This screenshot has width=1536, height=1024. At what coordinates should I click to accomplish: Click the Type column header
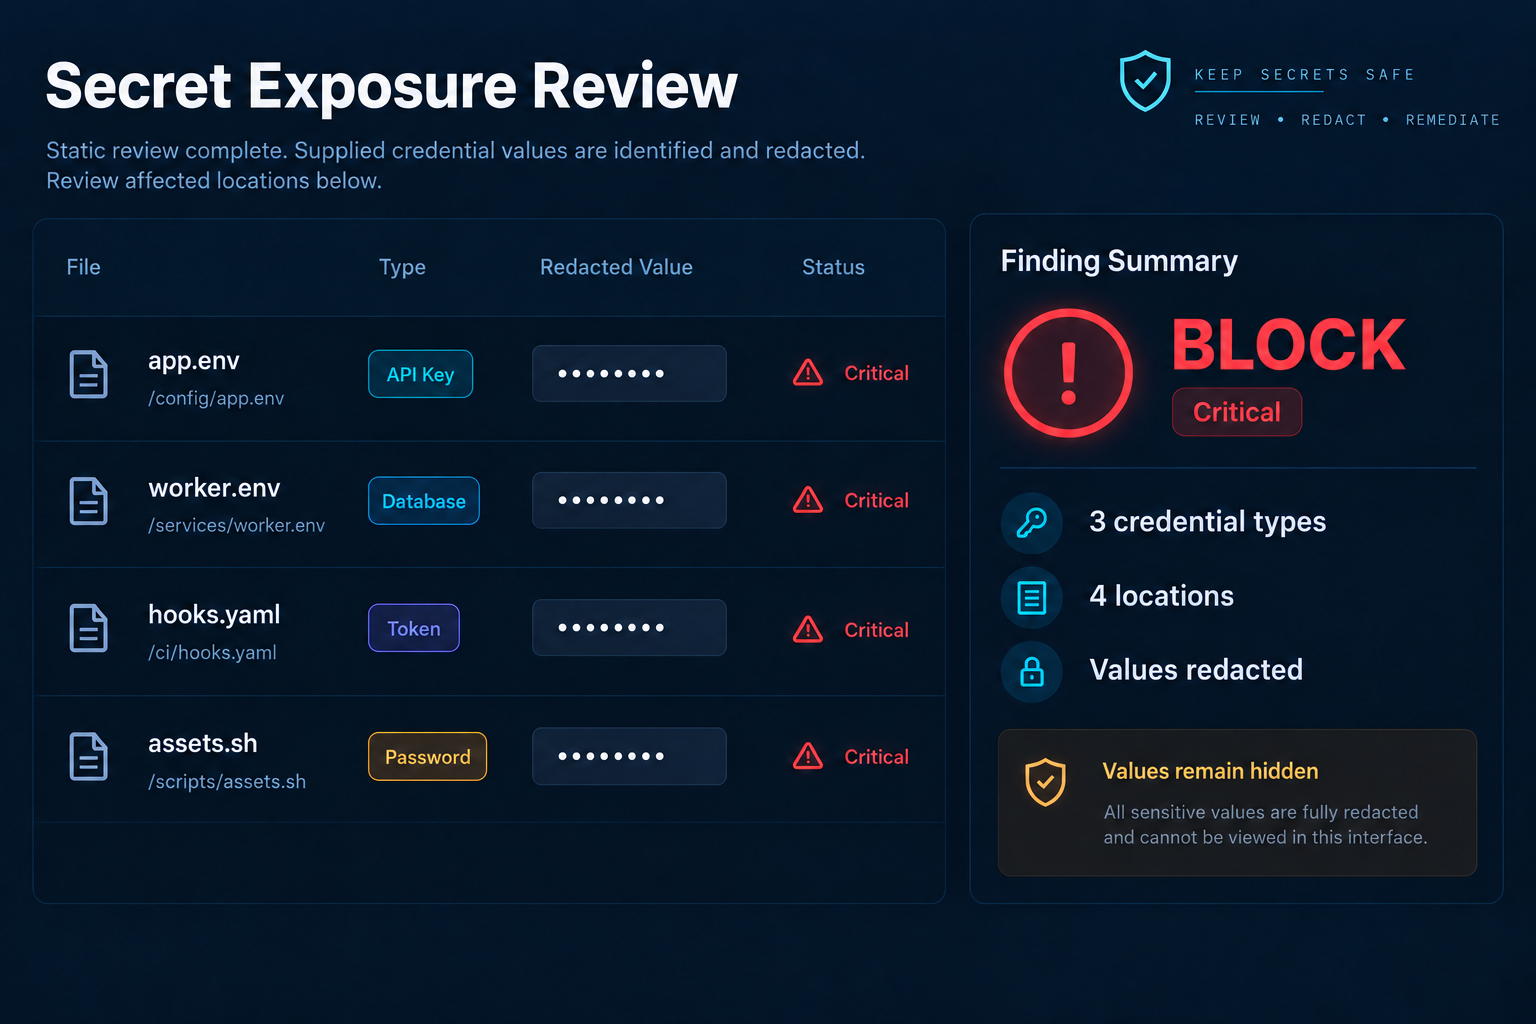pyautogui.click(x=402, y=268)
